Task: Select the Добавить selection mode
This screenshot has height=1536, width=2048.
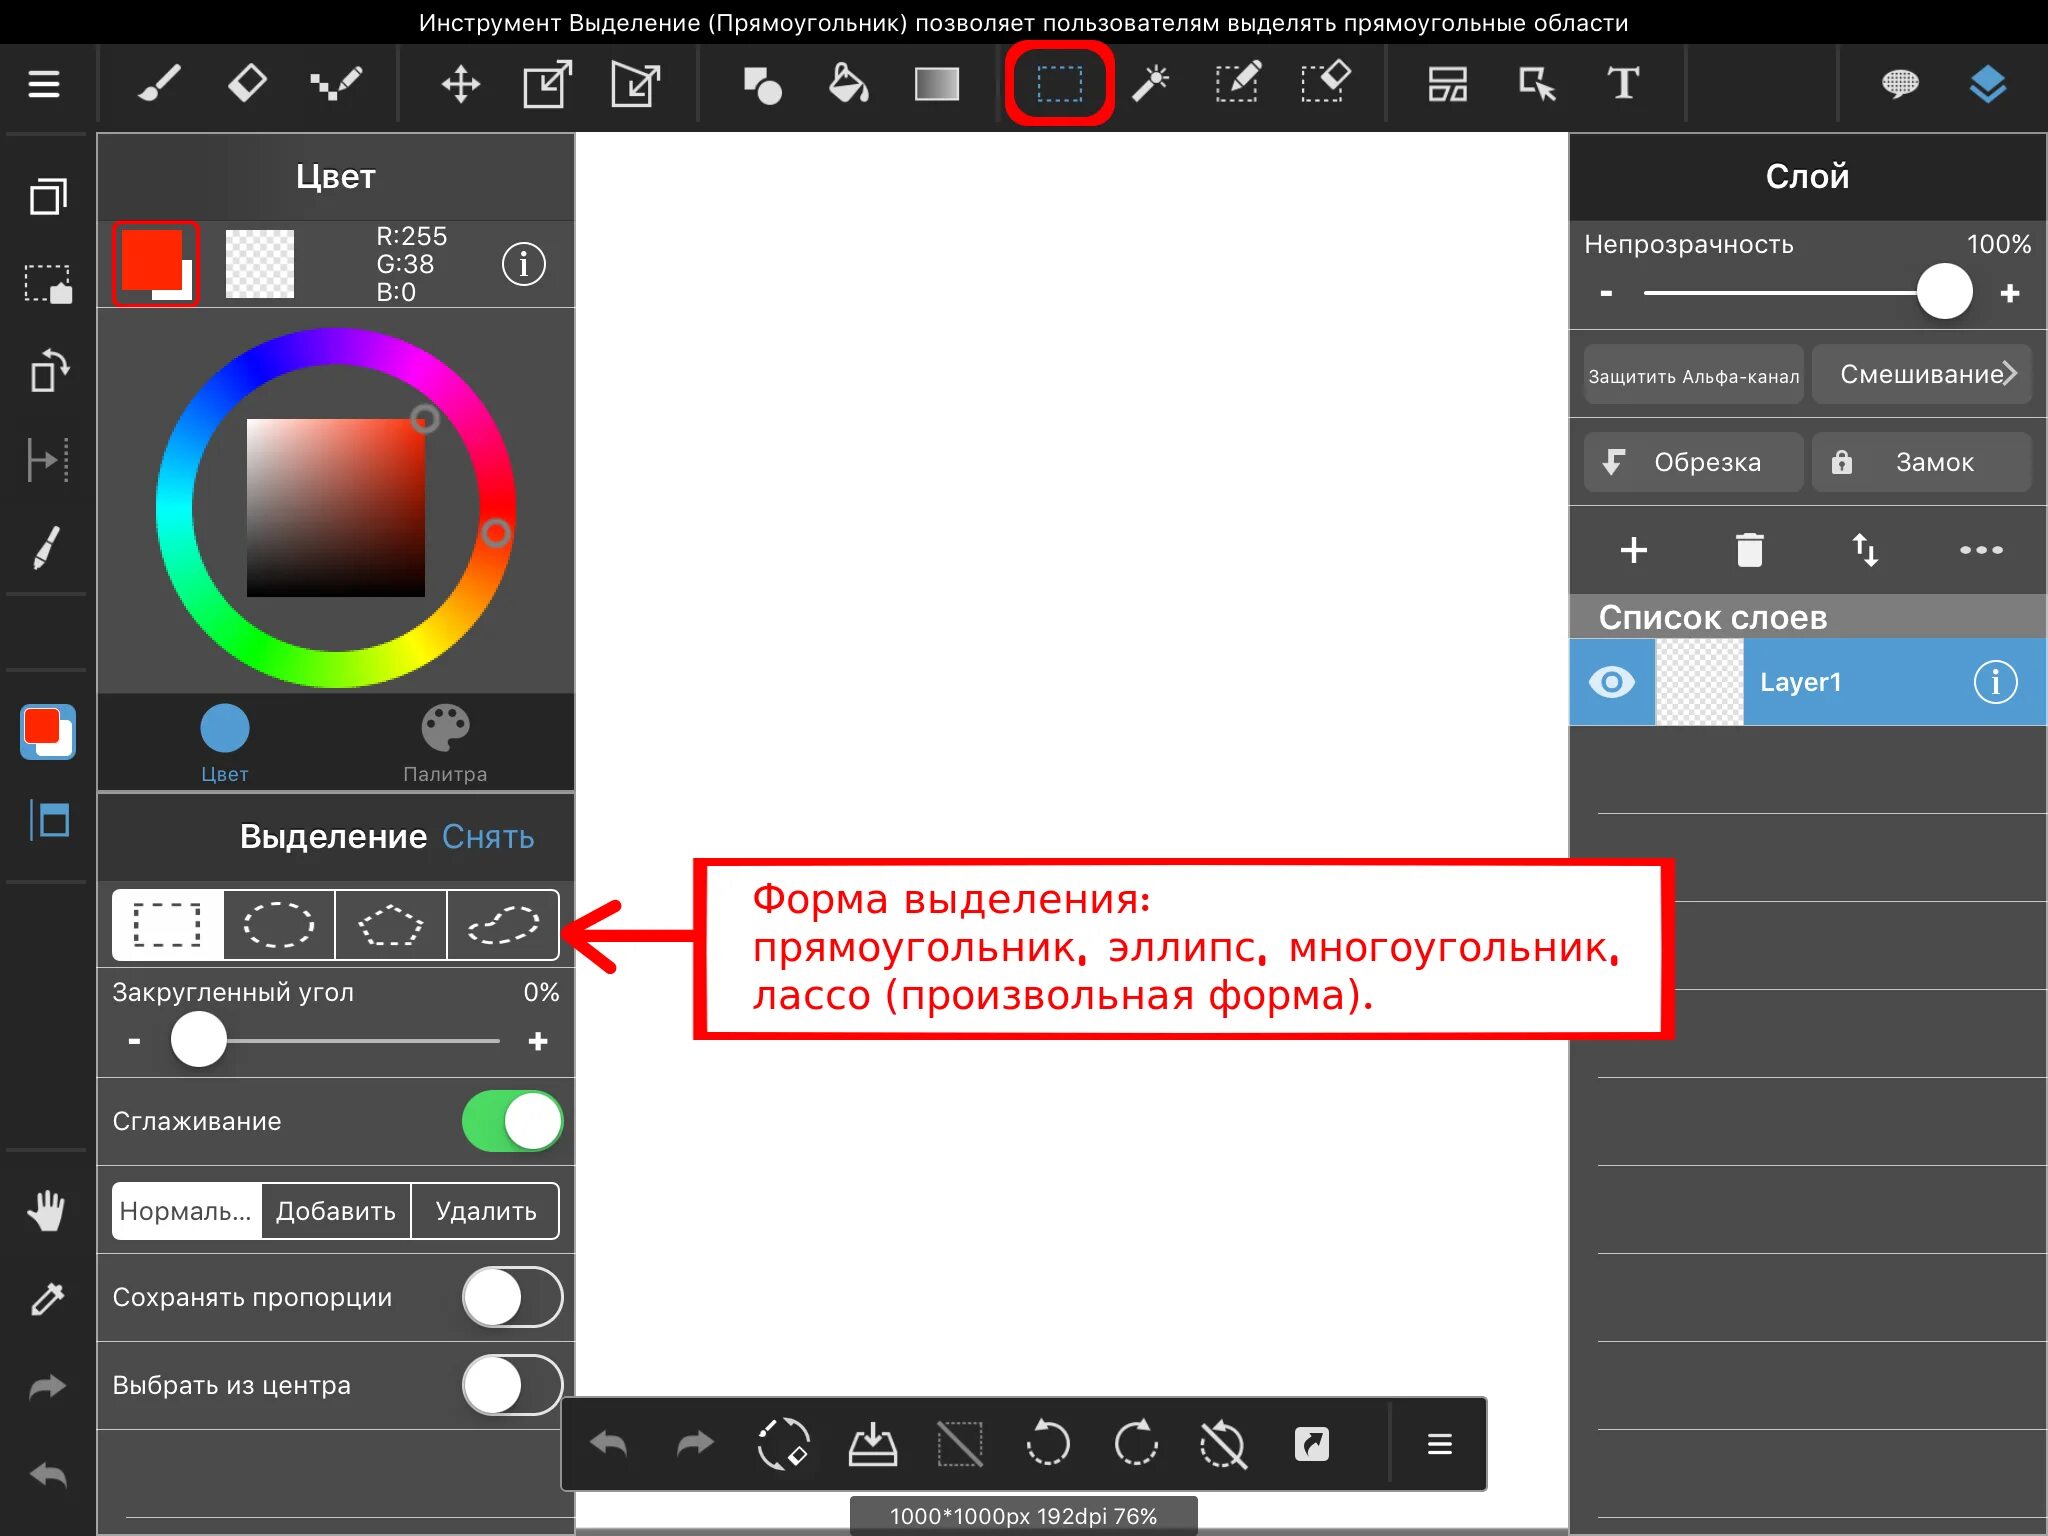Action: point(336,1211)
